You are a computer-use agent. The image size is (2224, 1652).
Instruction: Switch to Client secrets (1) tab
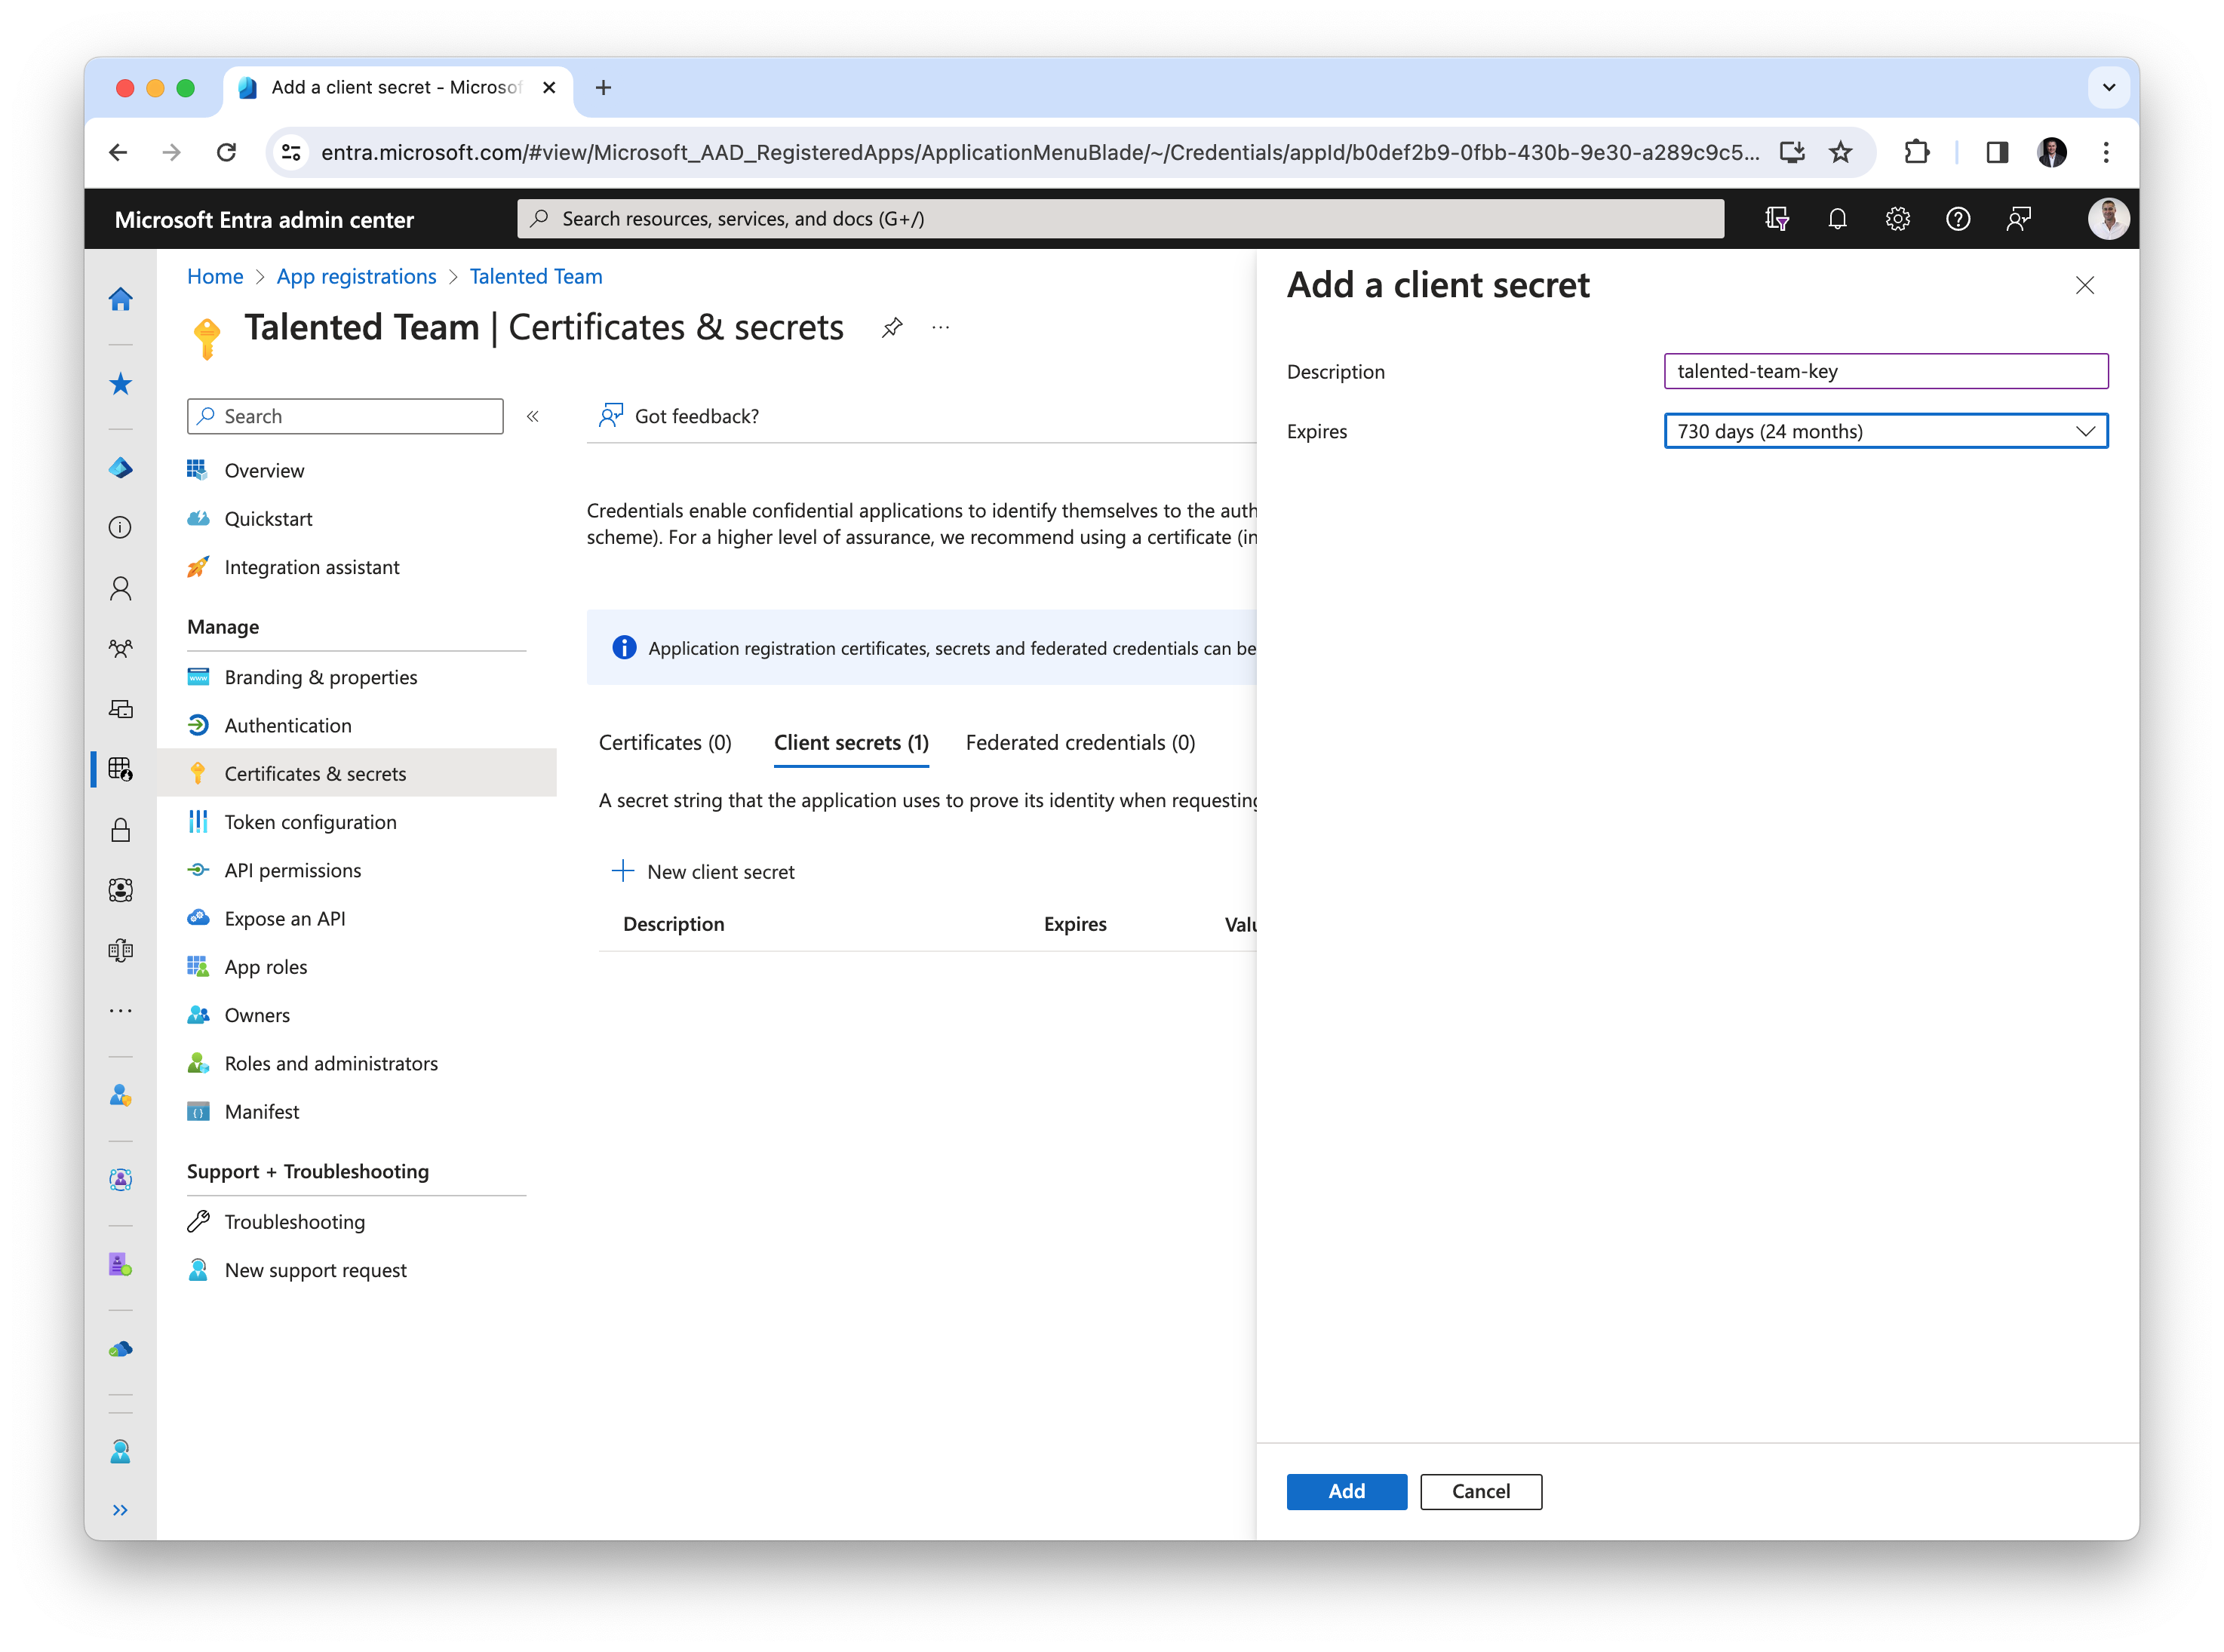pos(851,742)
